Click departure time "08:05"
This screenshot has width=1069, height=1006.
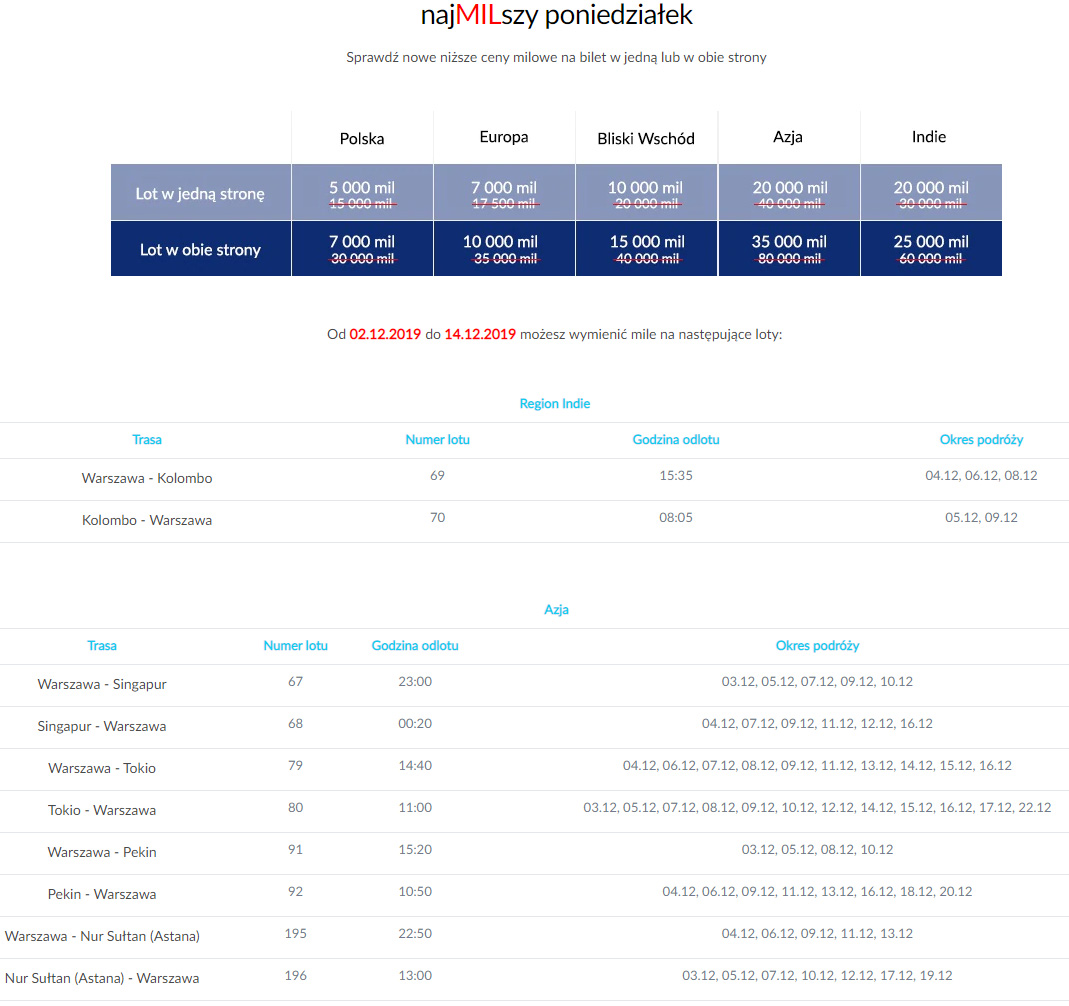(x=676, y=517)
